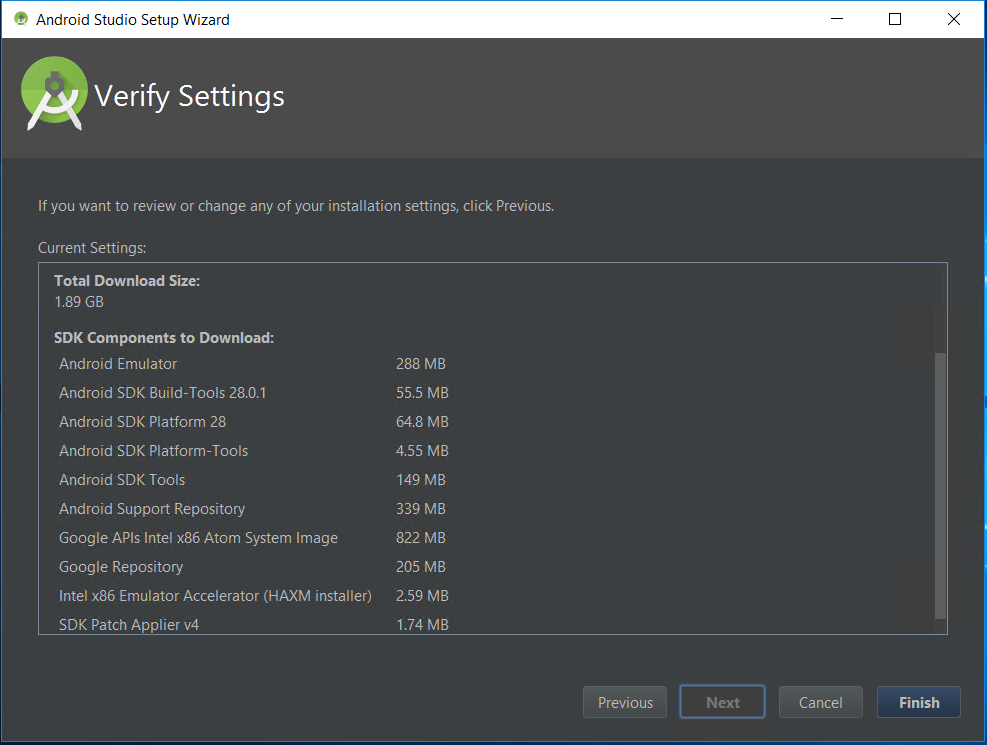Select the Android Emulator entry

point(118,364)
